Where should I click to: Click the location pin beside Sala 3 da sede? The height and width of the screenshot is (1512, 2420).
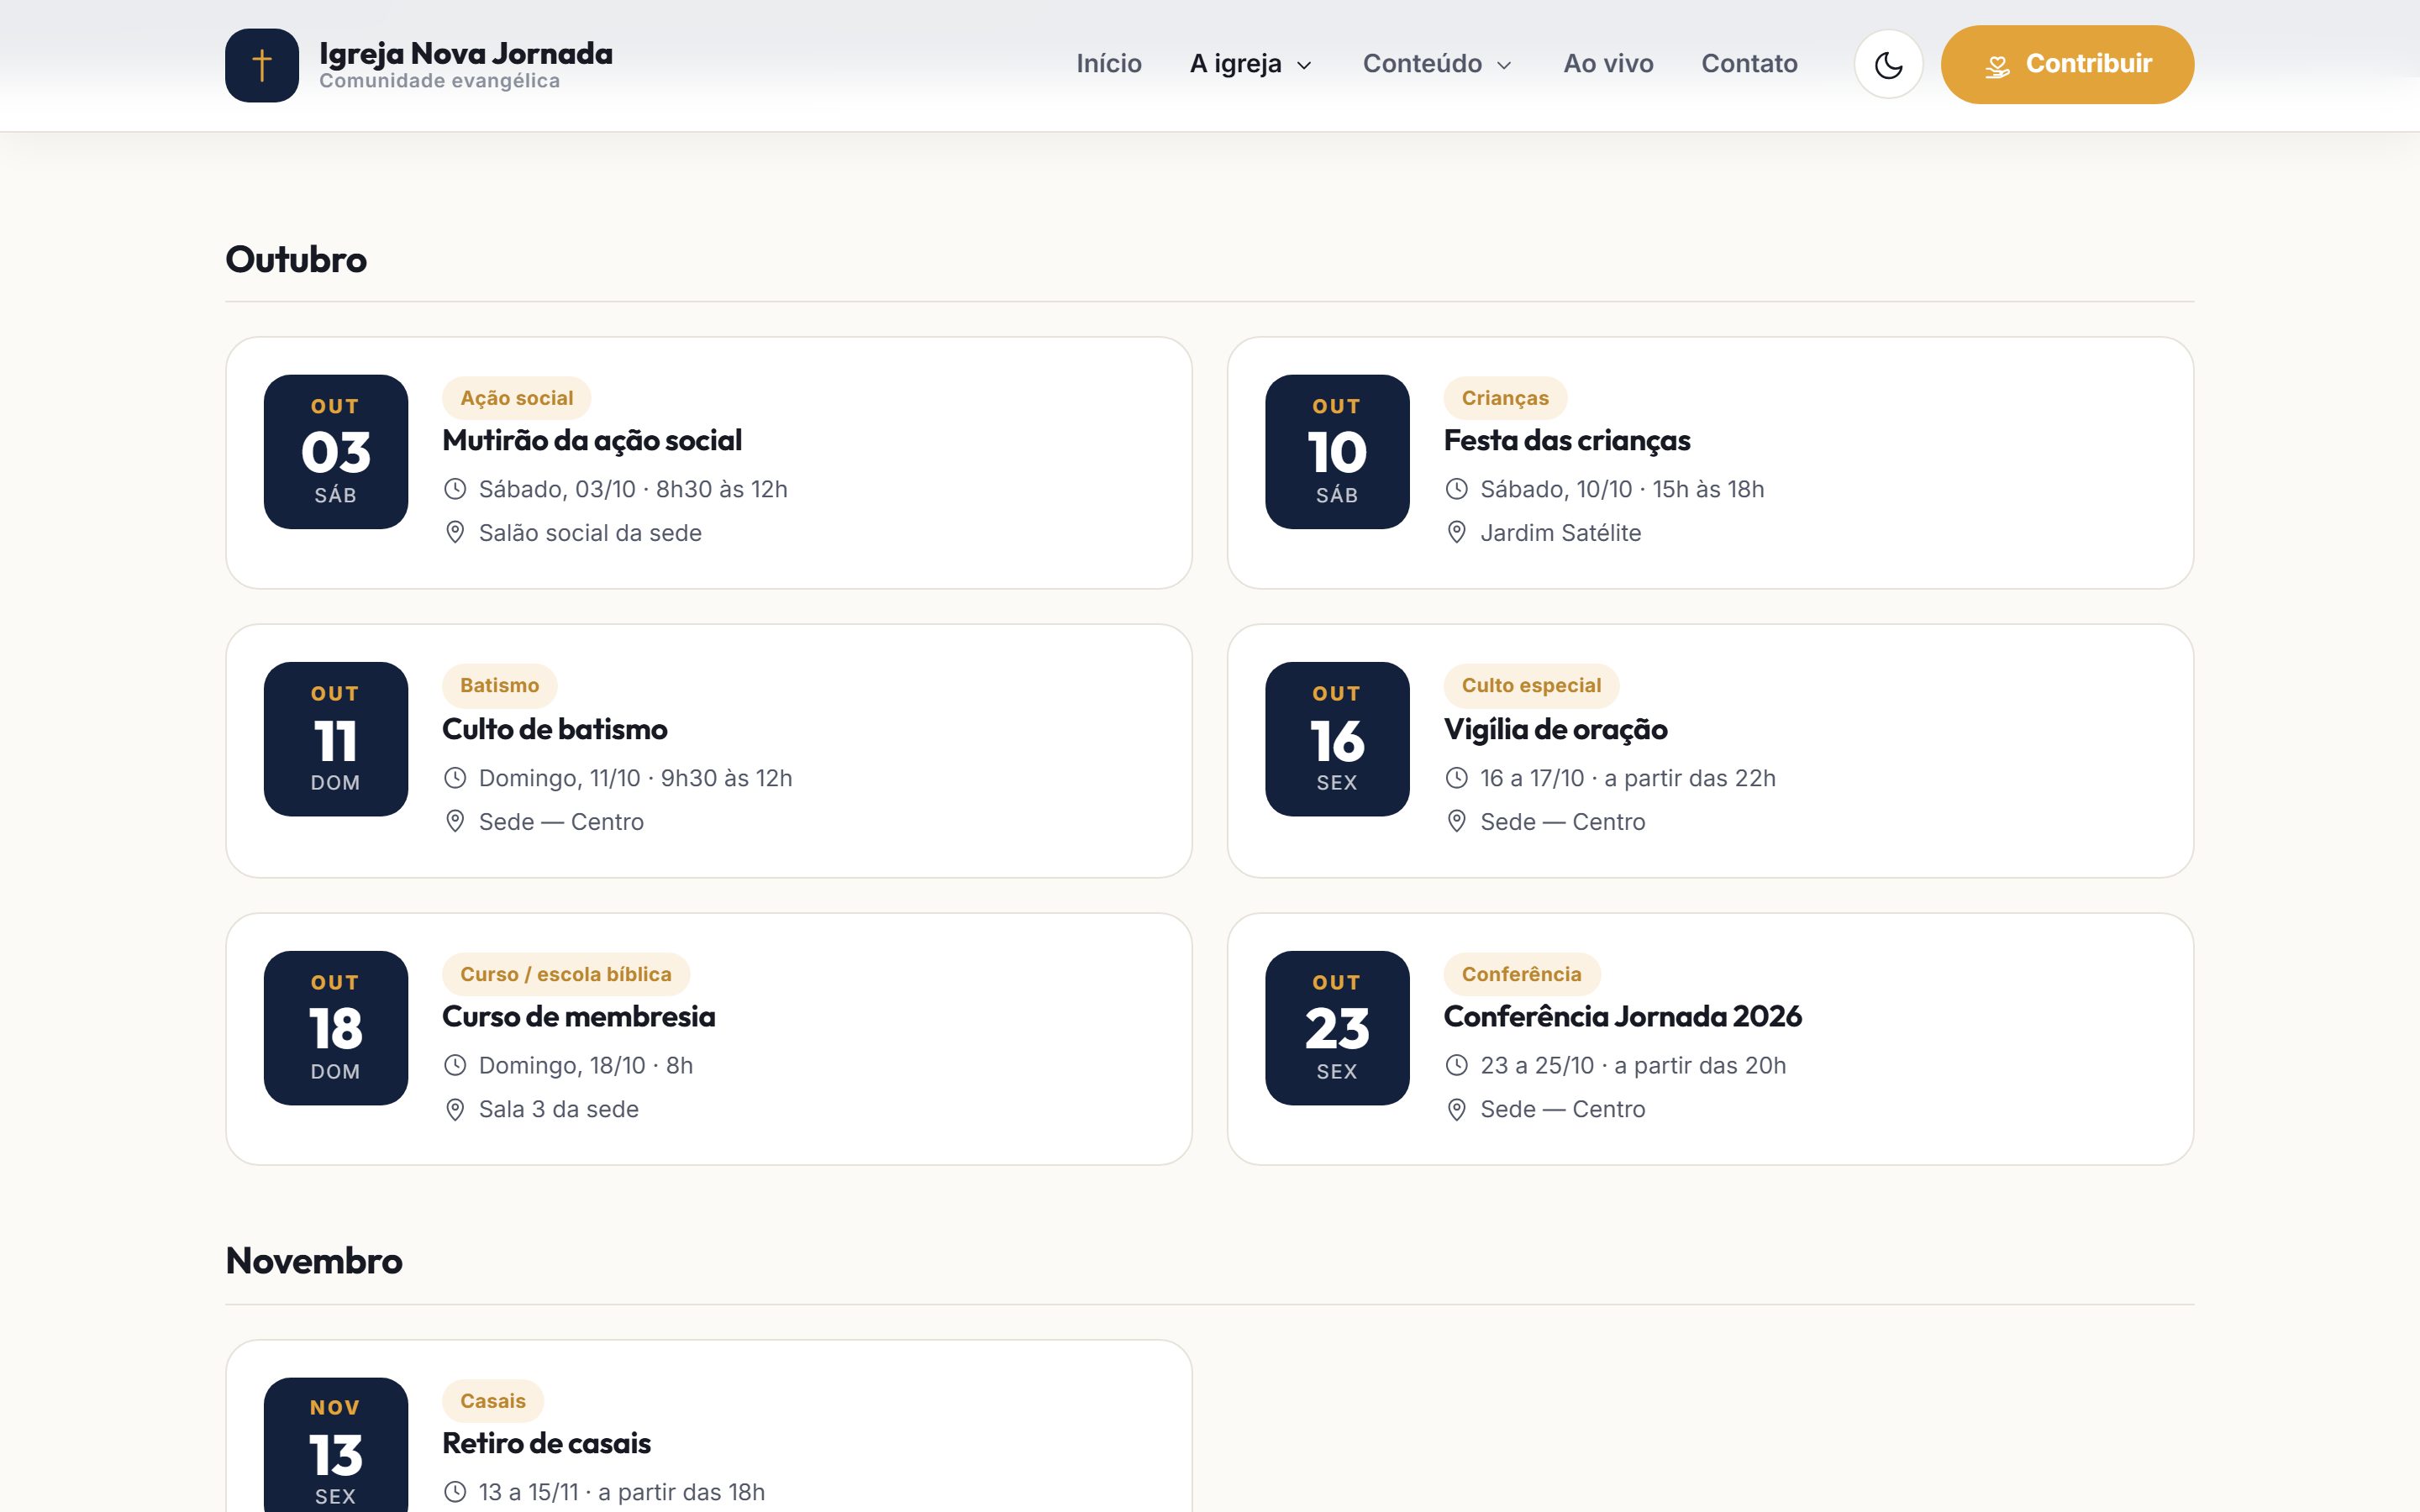[x=455, y=1109]
